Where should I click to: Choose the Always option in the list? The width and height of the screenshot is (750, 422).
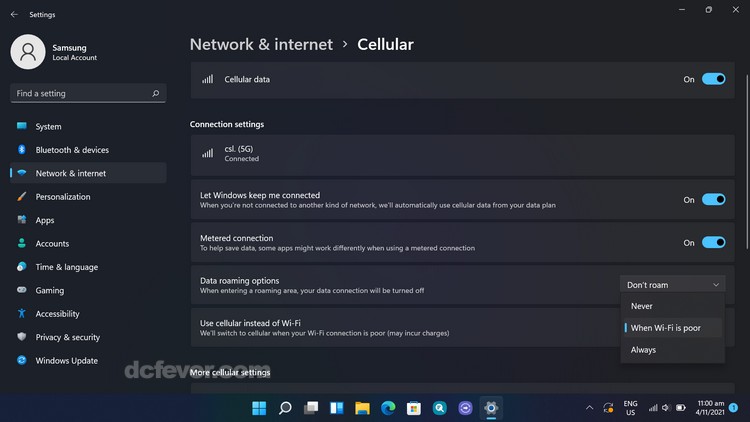pos(643,350)
